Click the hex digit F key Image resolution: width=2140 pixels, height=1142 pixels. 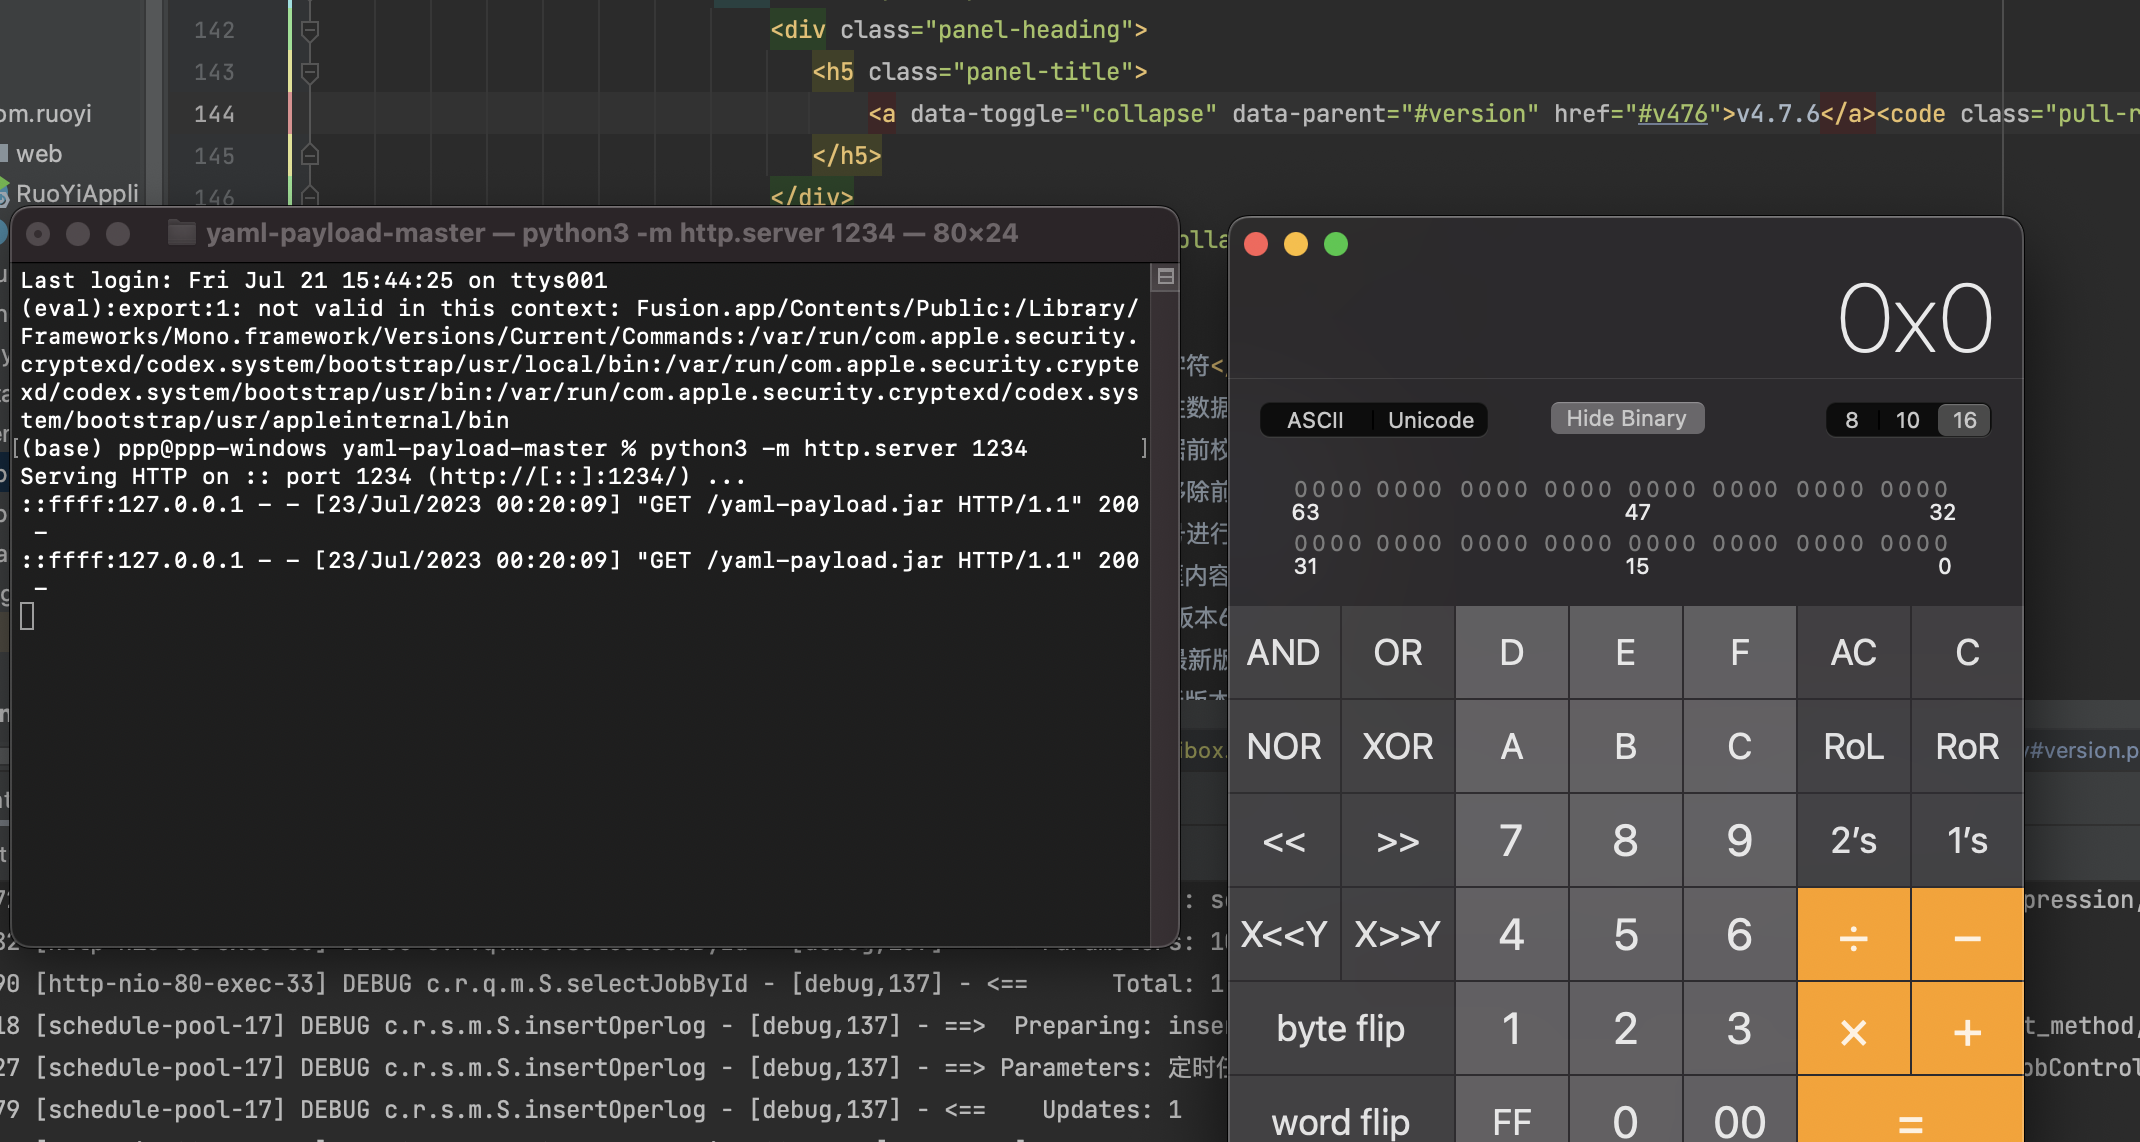click(1740, 653)
